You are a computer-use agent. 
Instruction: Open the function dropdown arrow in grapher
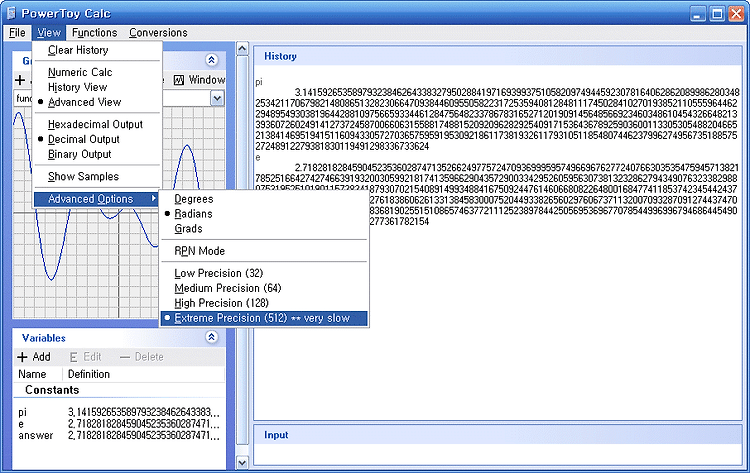(x=217, y=99)
